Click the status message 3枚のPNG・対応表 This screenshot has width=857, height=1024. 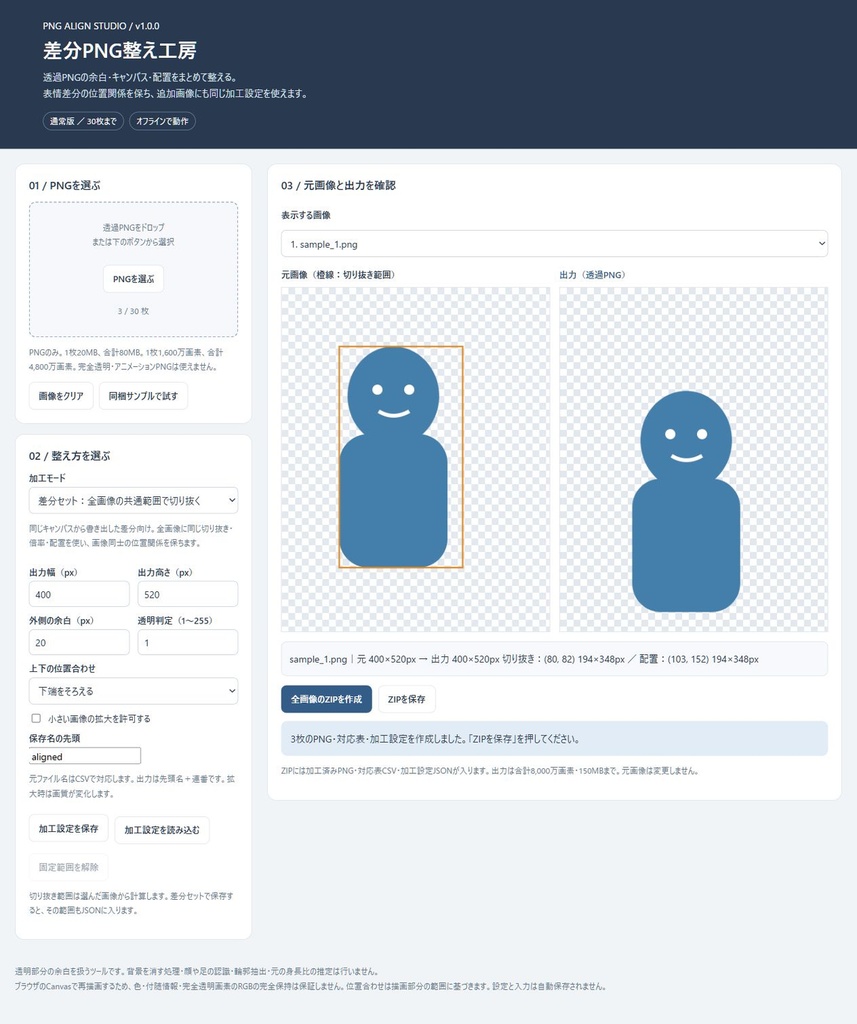click(555, 739)
